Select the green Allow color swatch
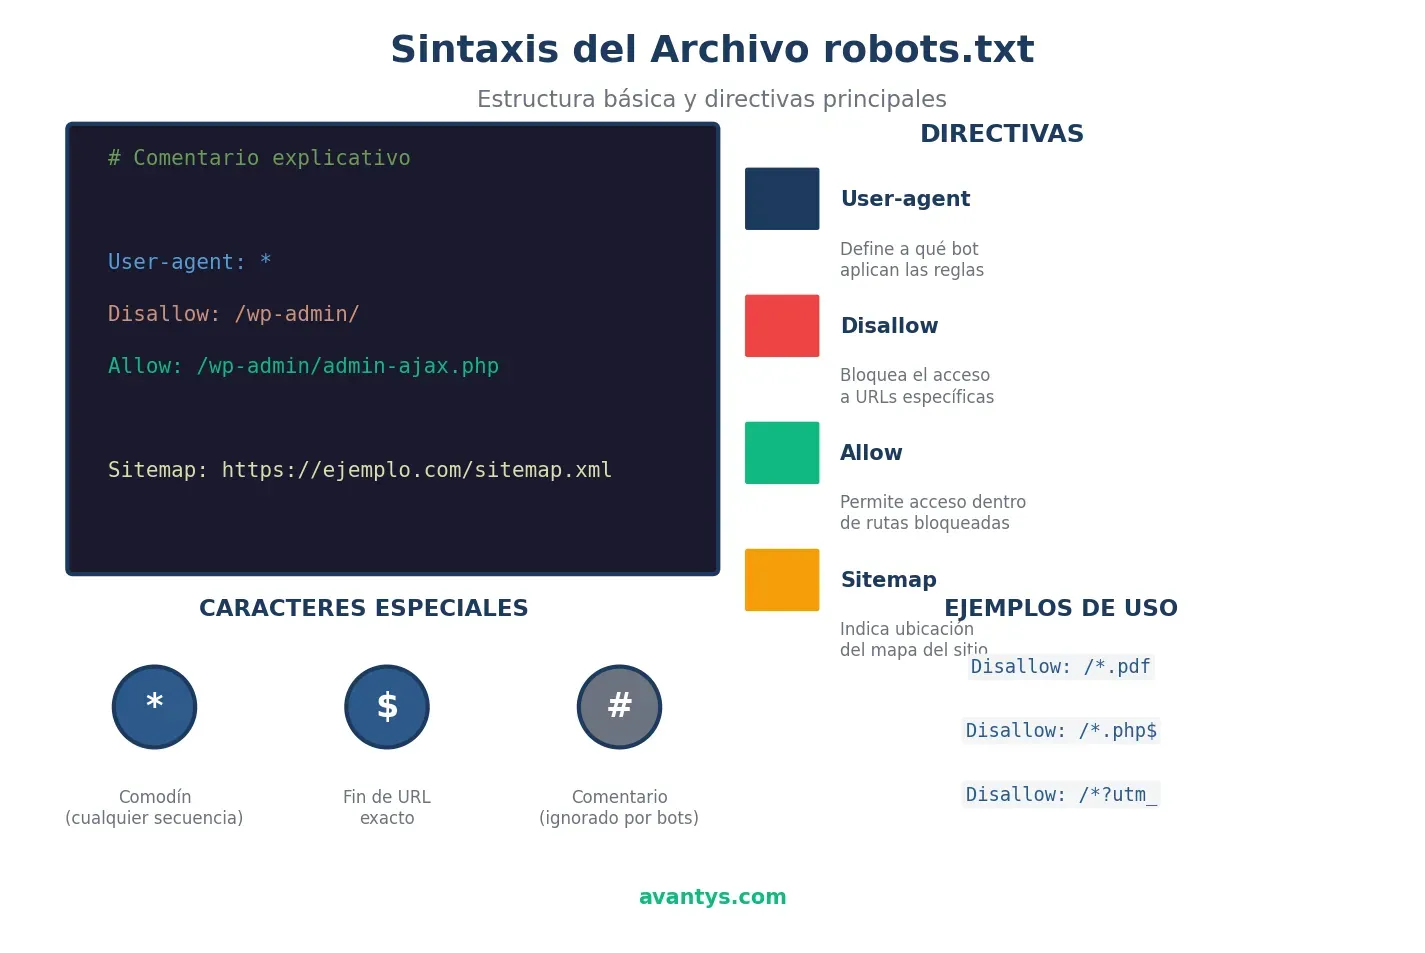The width and height of the screenshot is (1425, 953). (782, 453)
